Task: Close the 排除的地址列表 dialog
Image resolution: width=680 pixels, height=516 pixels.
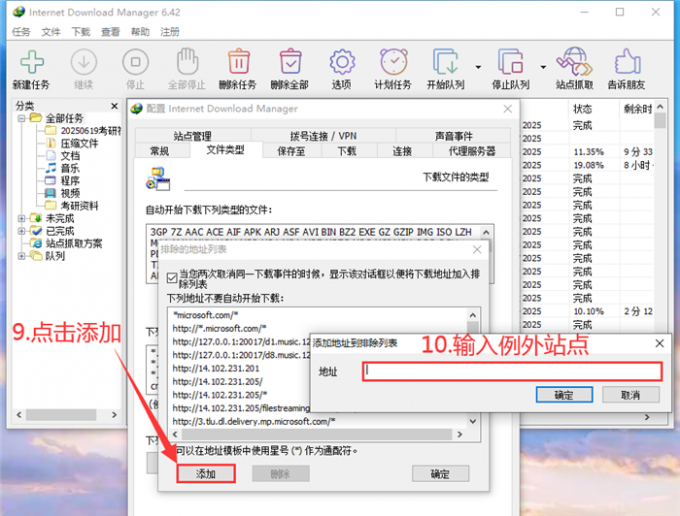Action: [477, 249]
